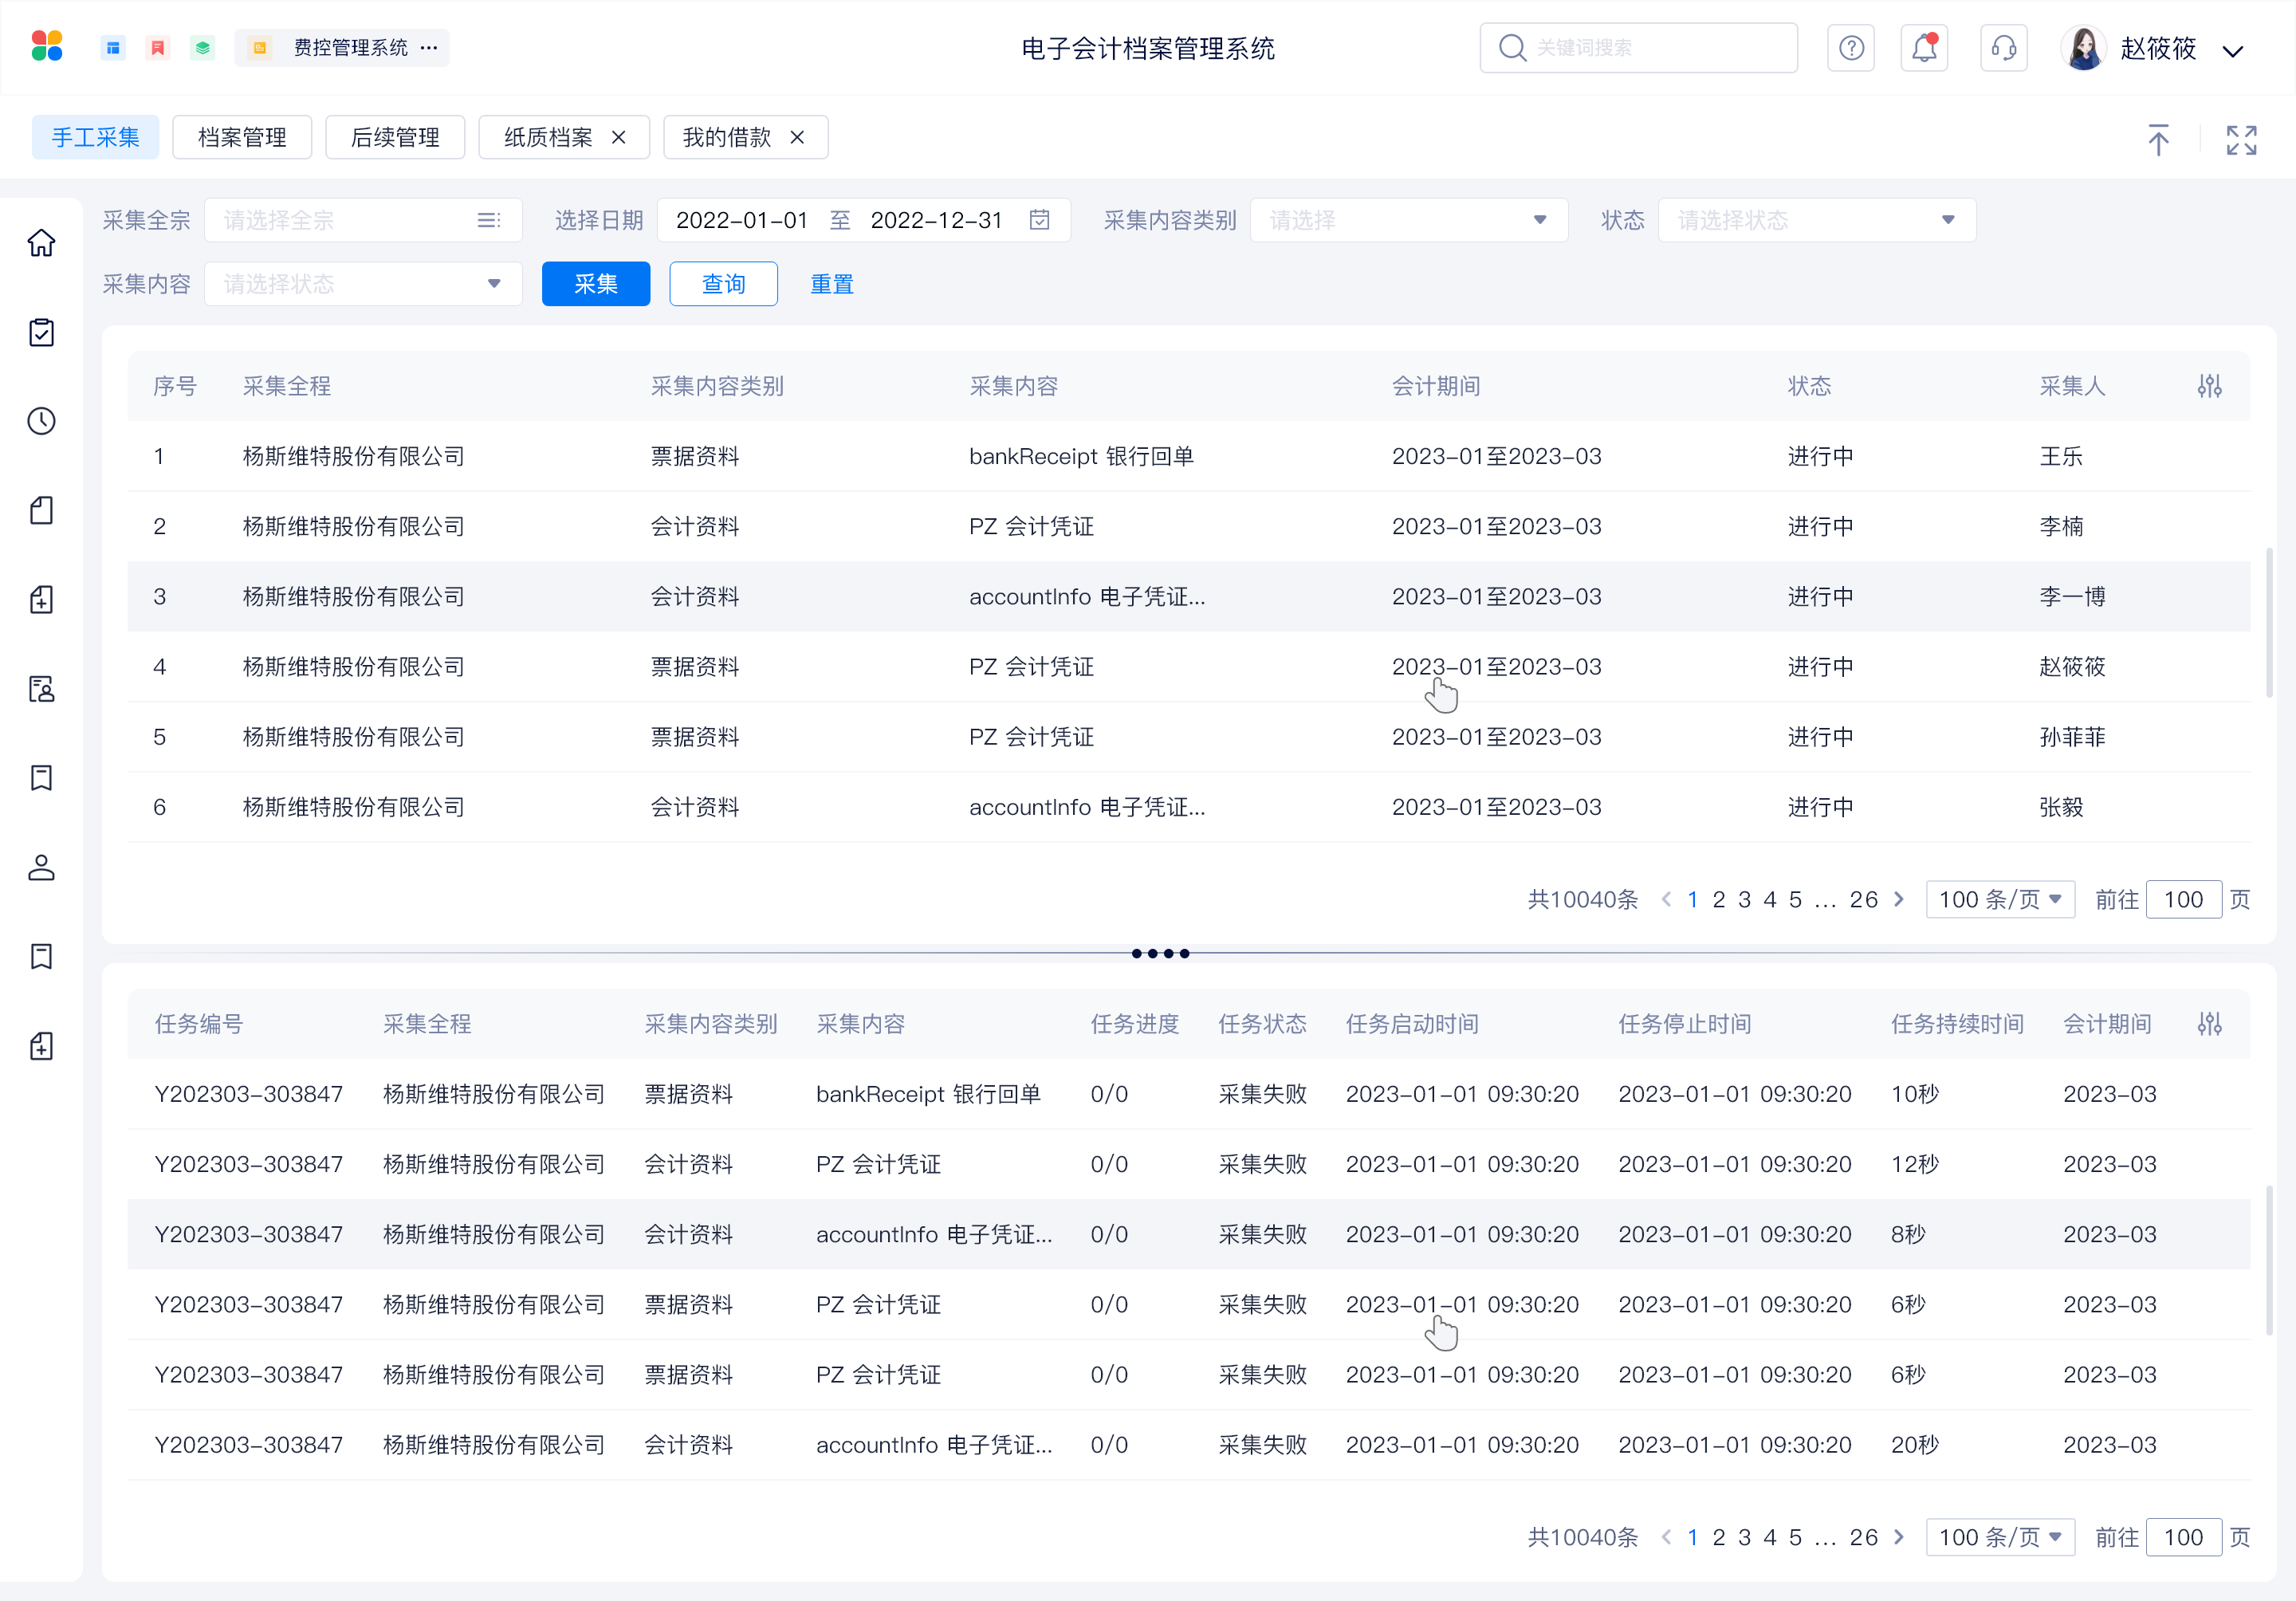
Task: Click the scroll-to-top arrow icon
Action: pyautogui.click(x=2158, y=140)
